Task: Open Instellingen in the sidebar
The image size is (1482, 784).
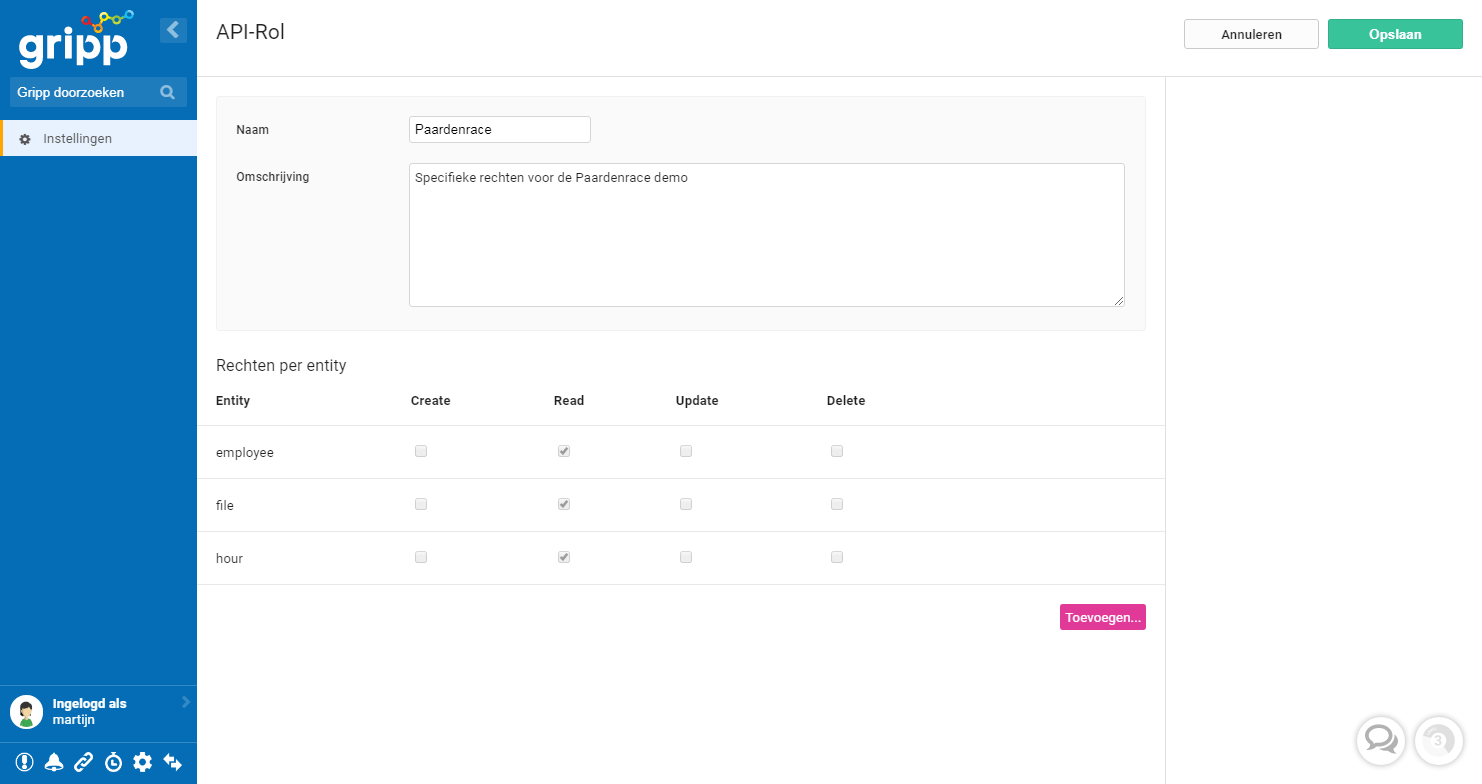Action: point(98,138)
